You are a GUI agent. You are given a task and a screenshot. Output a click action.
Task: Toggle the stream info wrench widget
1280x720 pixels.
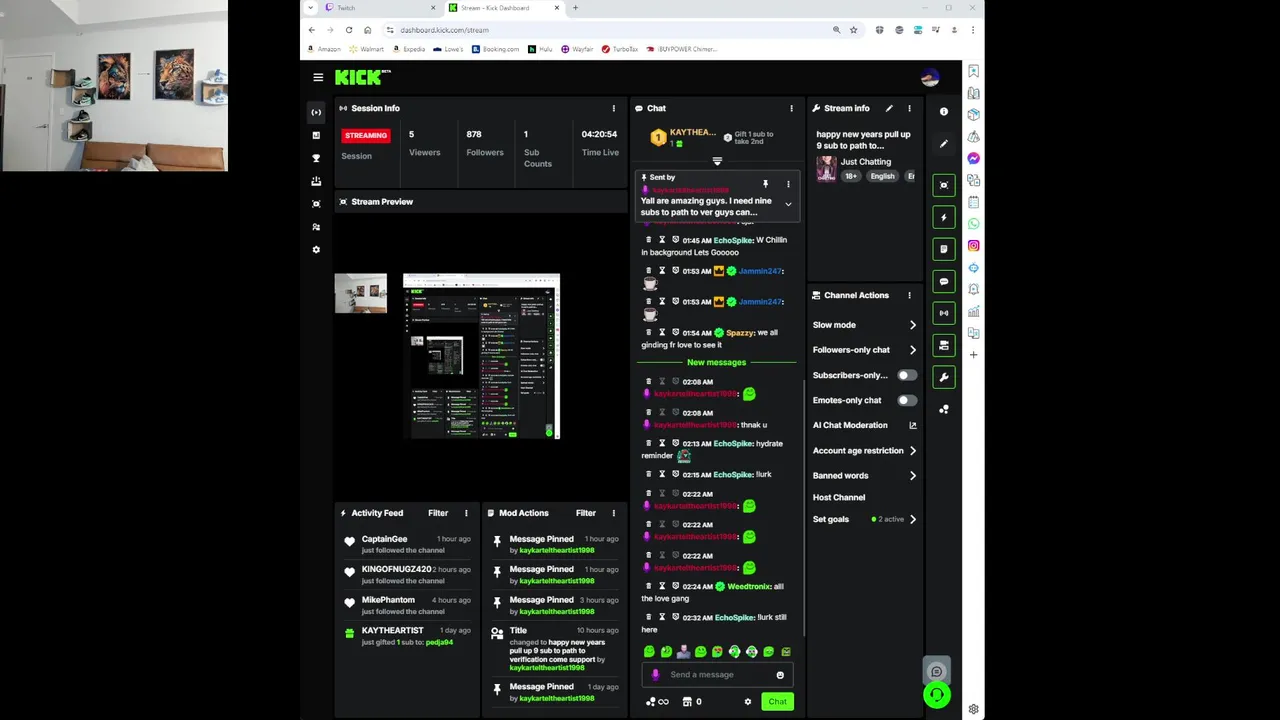pos(944,377)
